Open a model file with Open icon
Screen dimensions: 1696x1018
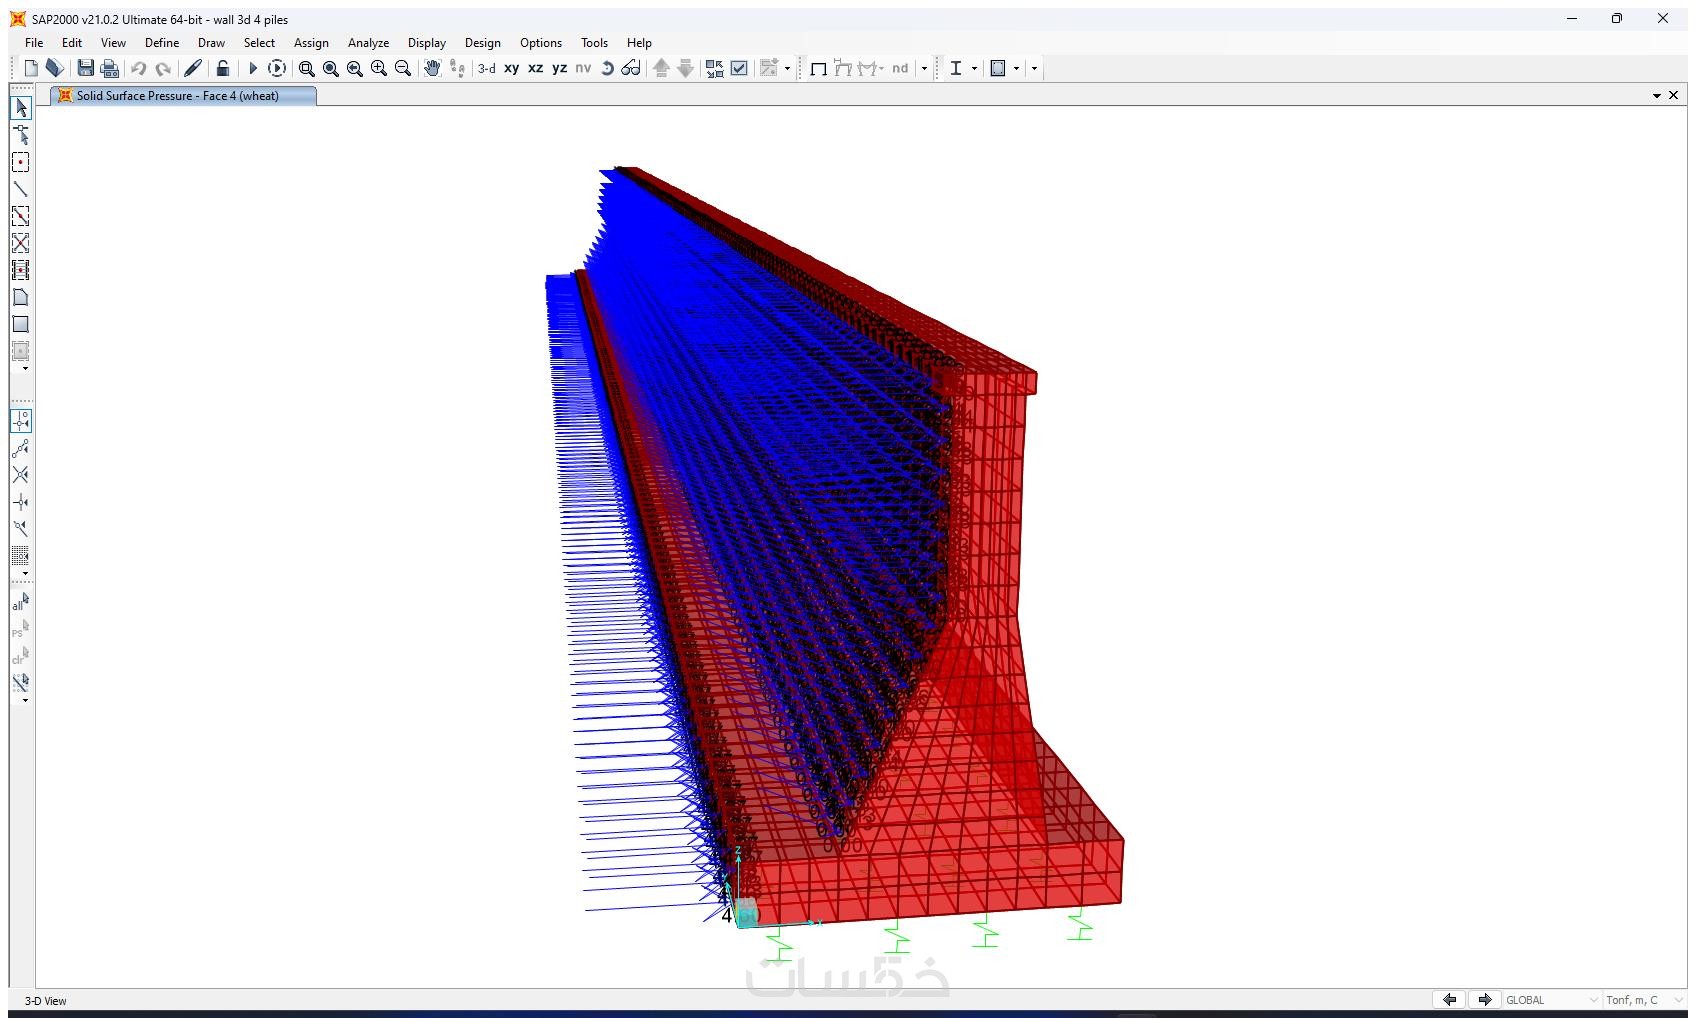(x=55, y=68)
